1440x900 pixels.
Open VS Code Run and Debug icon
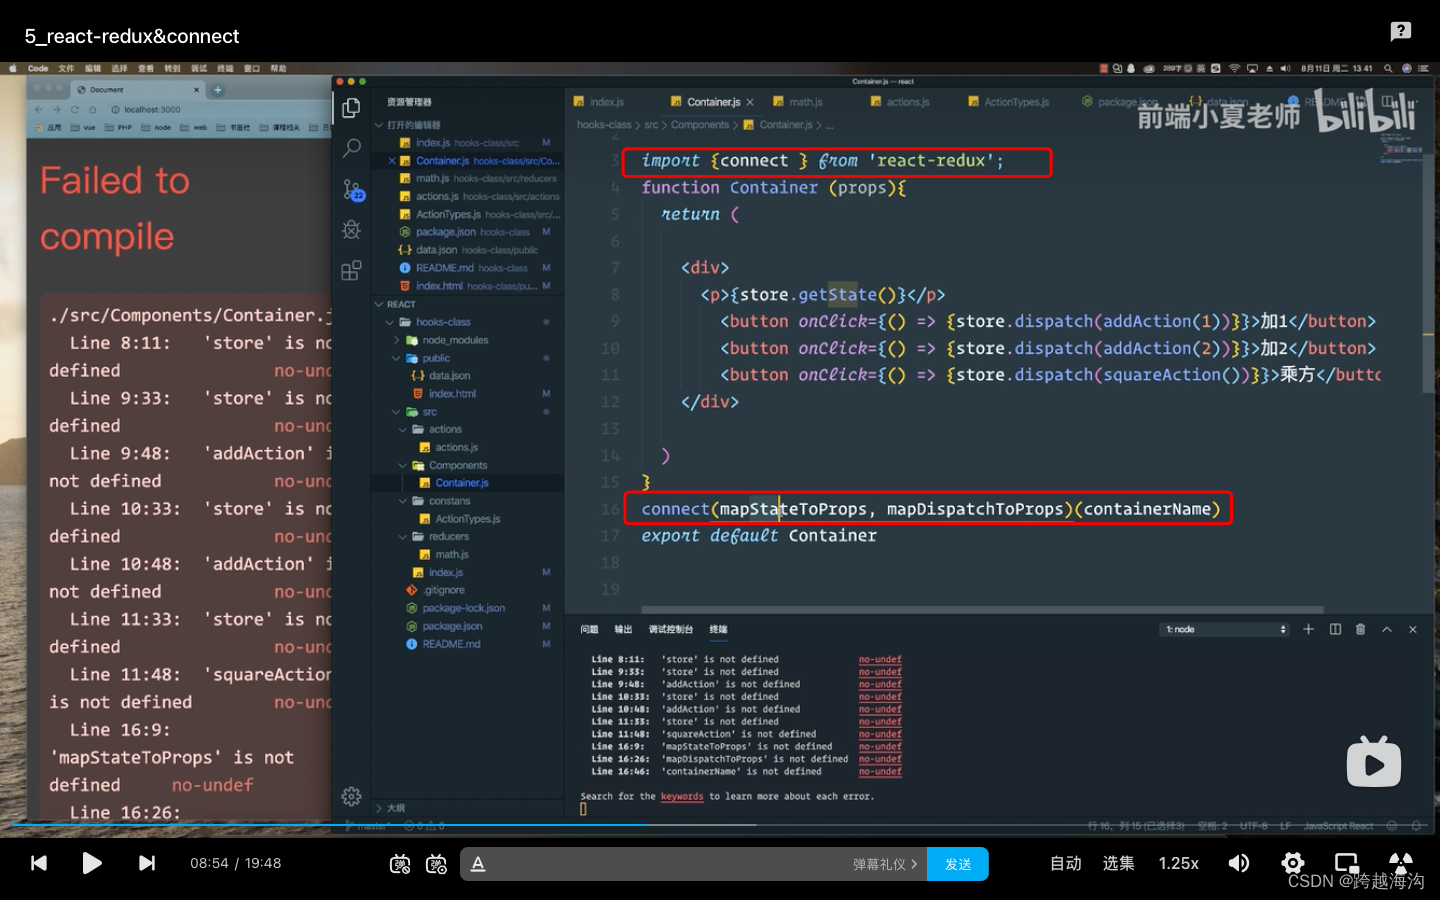tap(351, 230)
